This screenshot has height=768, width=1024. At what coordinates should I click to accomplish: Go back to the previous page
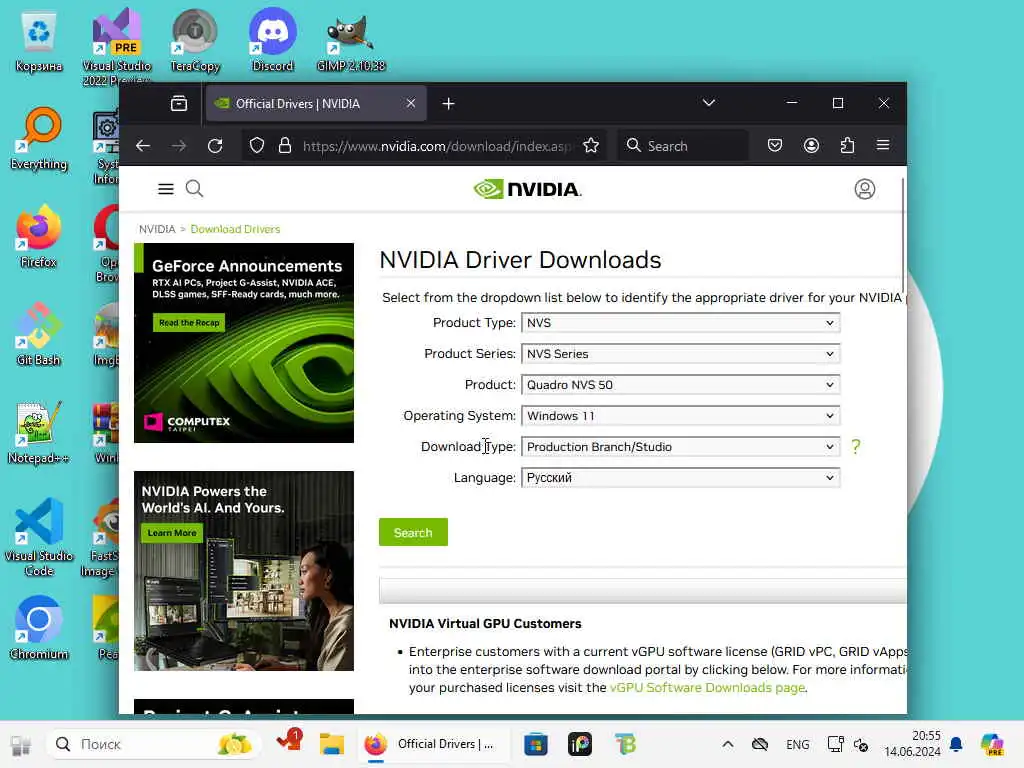coord(143,146)
